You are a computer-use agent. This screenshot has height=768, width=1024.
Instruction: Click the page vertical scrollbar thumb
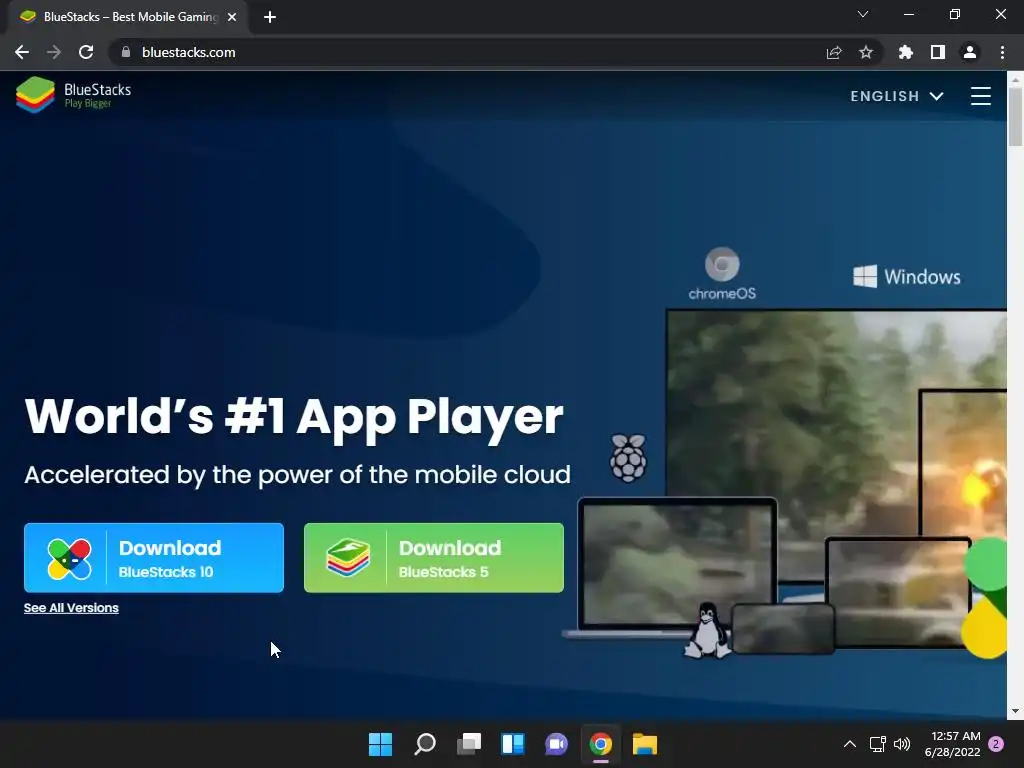(1015, 116)
